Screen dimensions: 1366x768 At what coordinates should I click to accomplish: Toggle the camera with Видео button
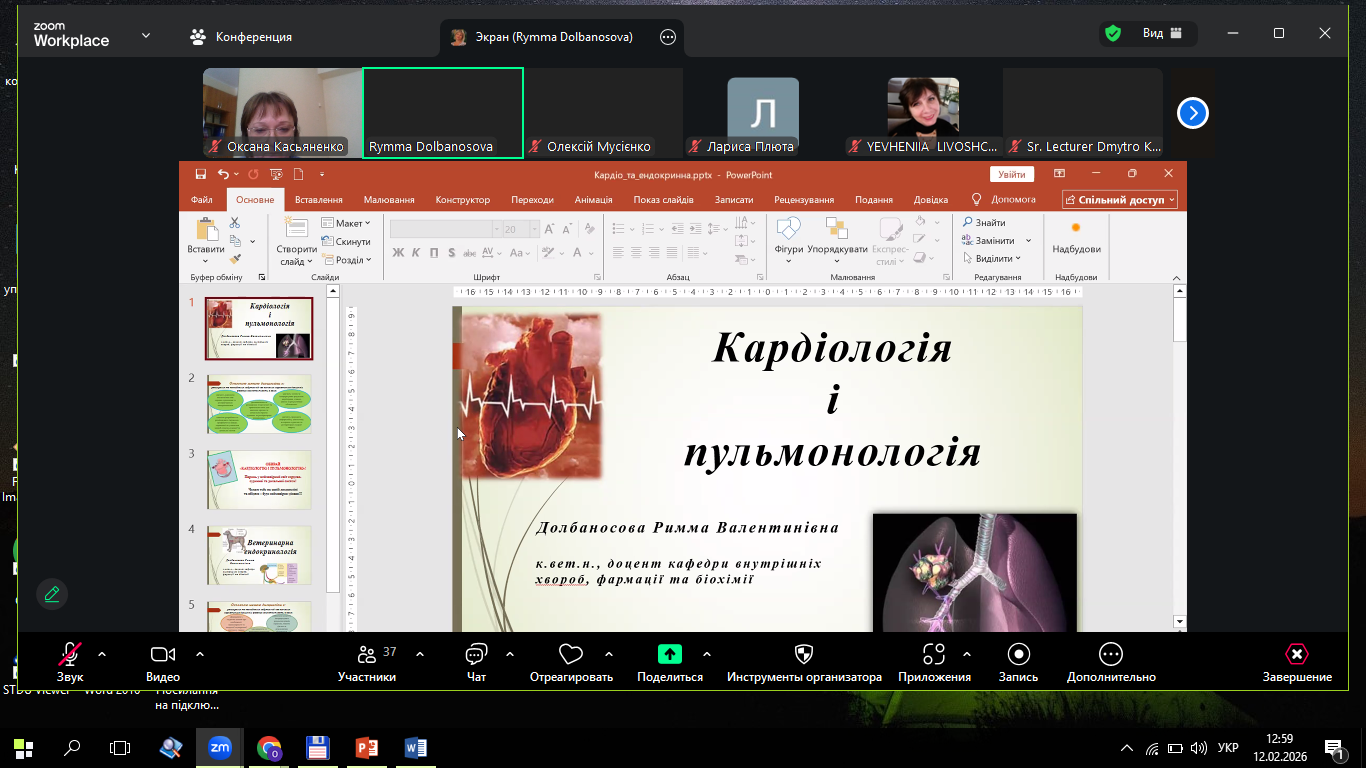click(163, 655)
